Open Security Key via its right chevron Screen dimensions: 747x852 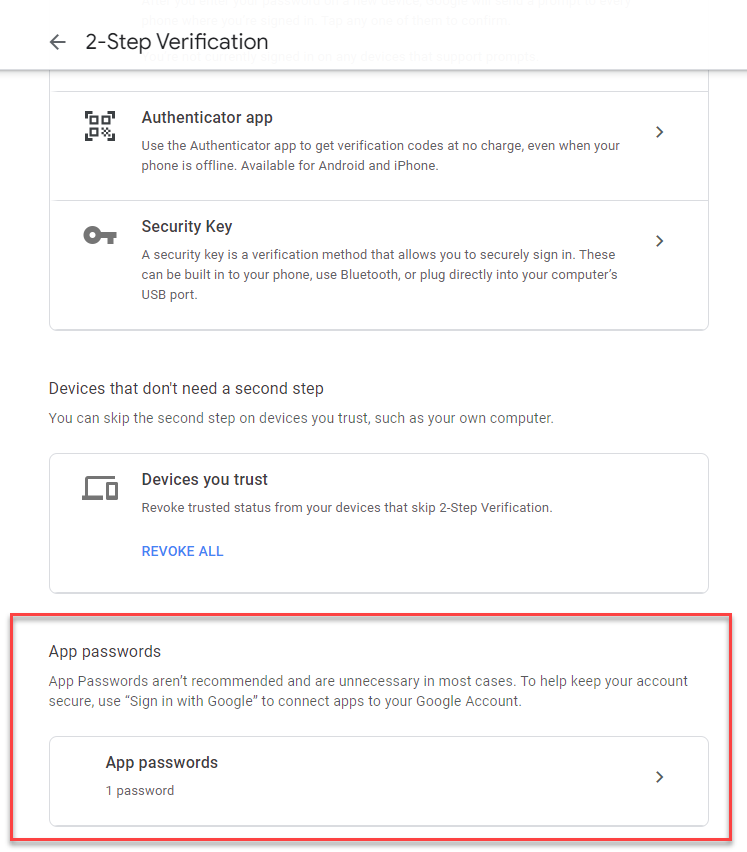click(659, 241)
